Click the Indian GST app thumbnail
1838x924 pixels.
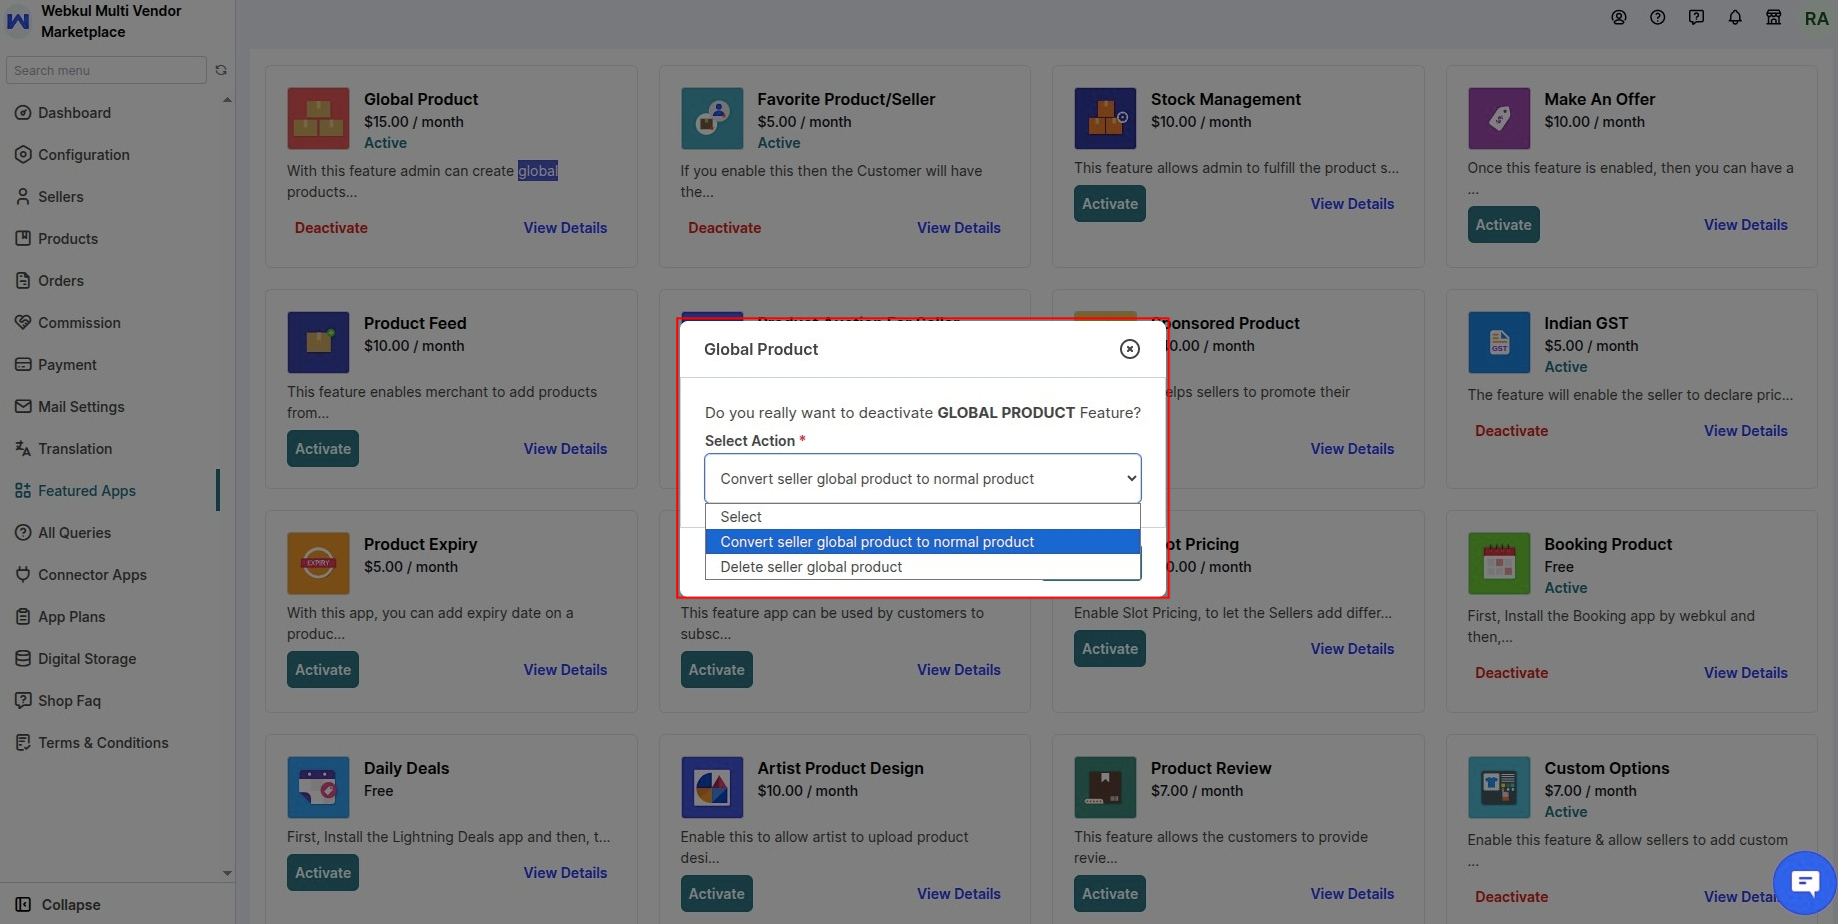coord(1499,342)
